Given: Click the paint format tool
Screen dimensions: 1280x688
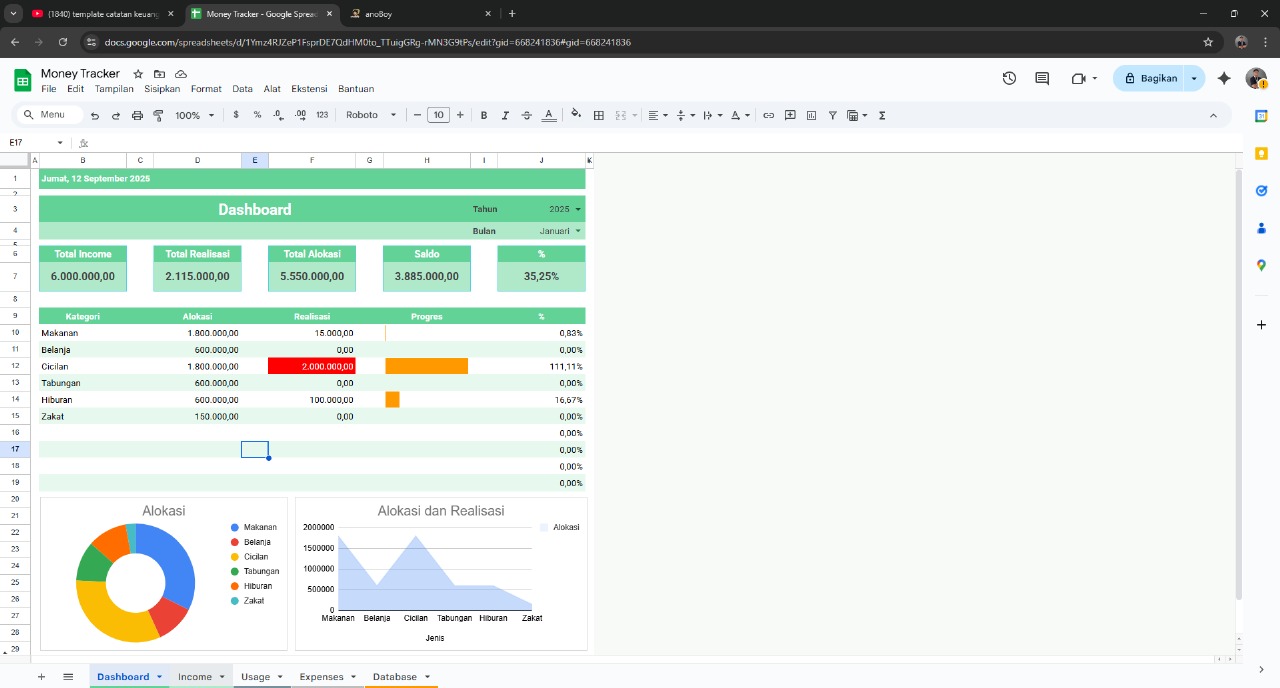Looking at the screenshot, I should click(x=158, y=115).
